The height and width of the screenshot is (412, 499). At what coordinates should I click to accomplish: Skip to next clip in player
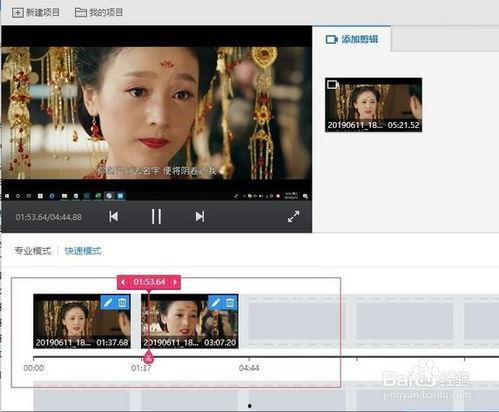[200, 217]
